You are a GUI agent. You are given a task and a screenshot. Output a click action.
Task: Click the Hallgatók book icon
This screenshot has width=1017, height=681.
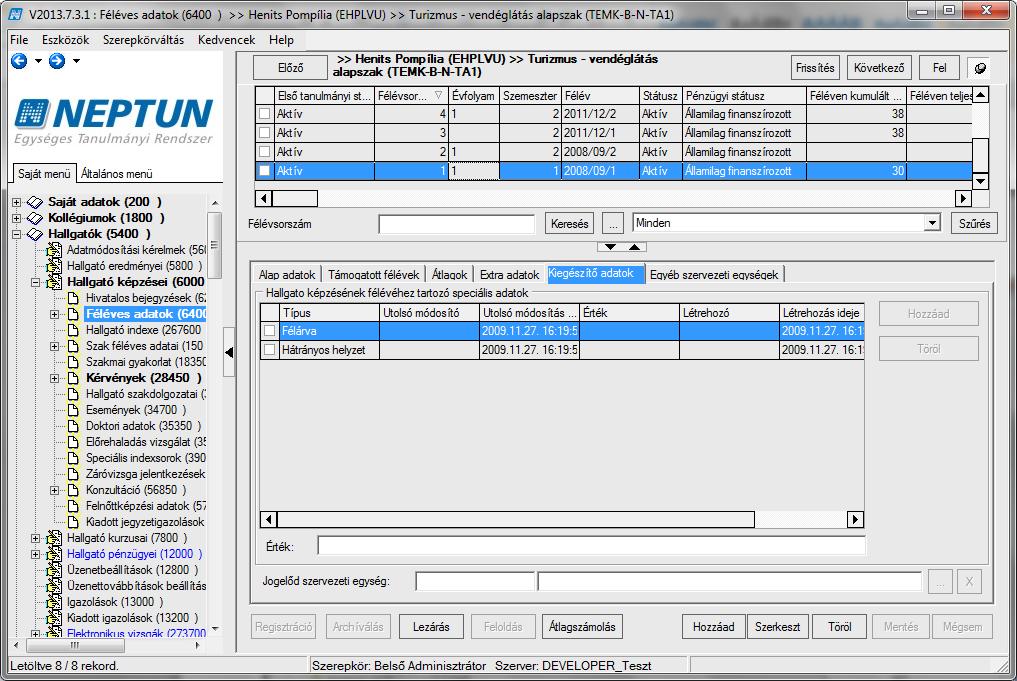[x=35, y=234]
